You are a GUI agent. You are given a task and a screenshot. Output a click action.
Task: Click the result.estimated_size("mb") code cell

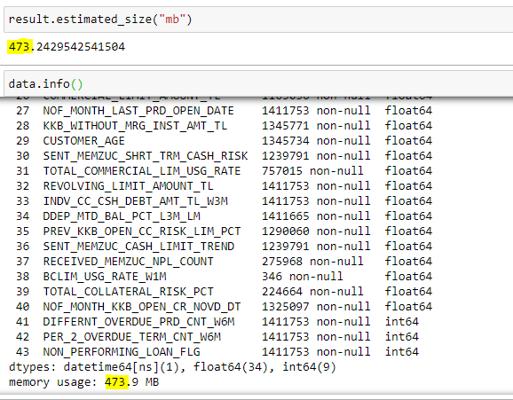click(258, 19)
